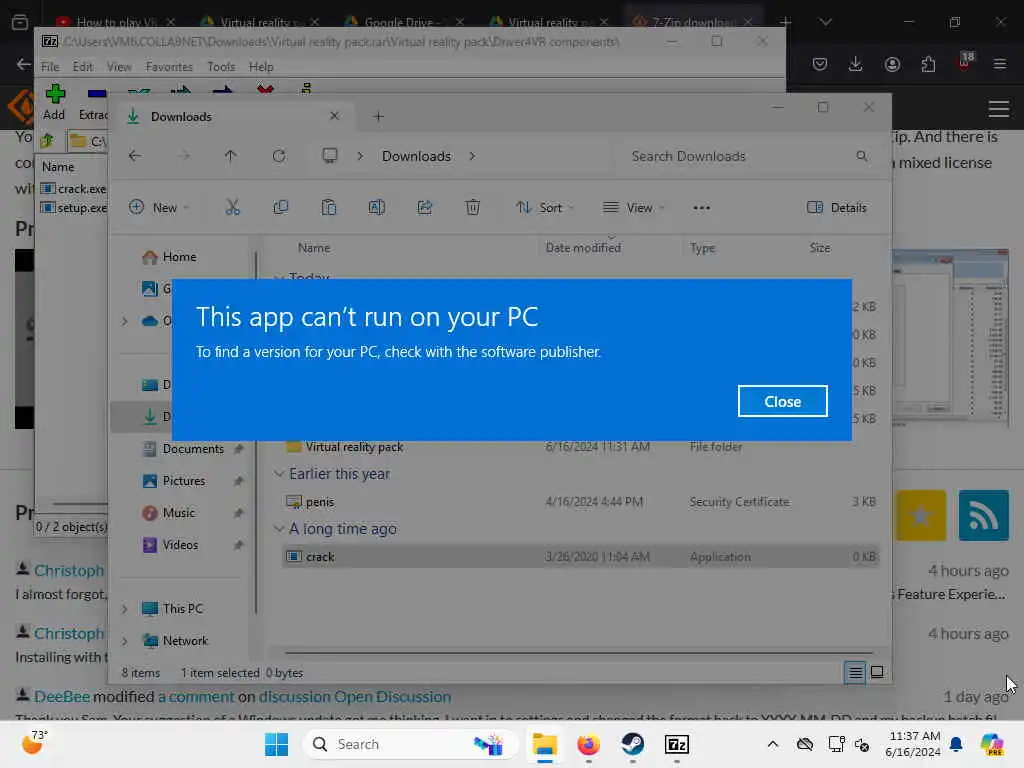The width and height of the screenshot is (1024, 768).
Task: Sort by Date modified column header
Action: (x=583, y=248)
